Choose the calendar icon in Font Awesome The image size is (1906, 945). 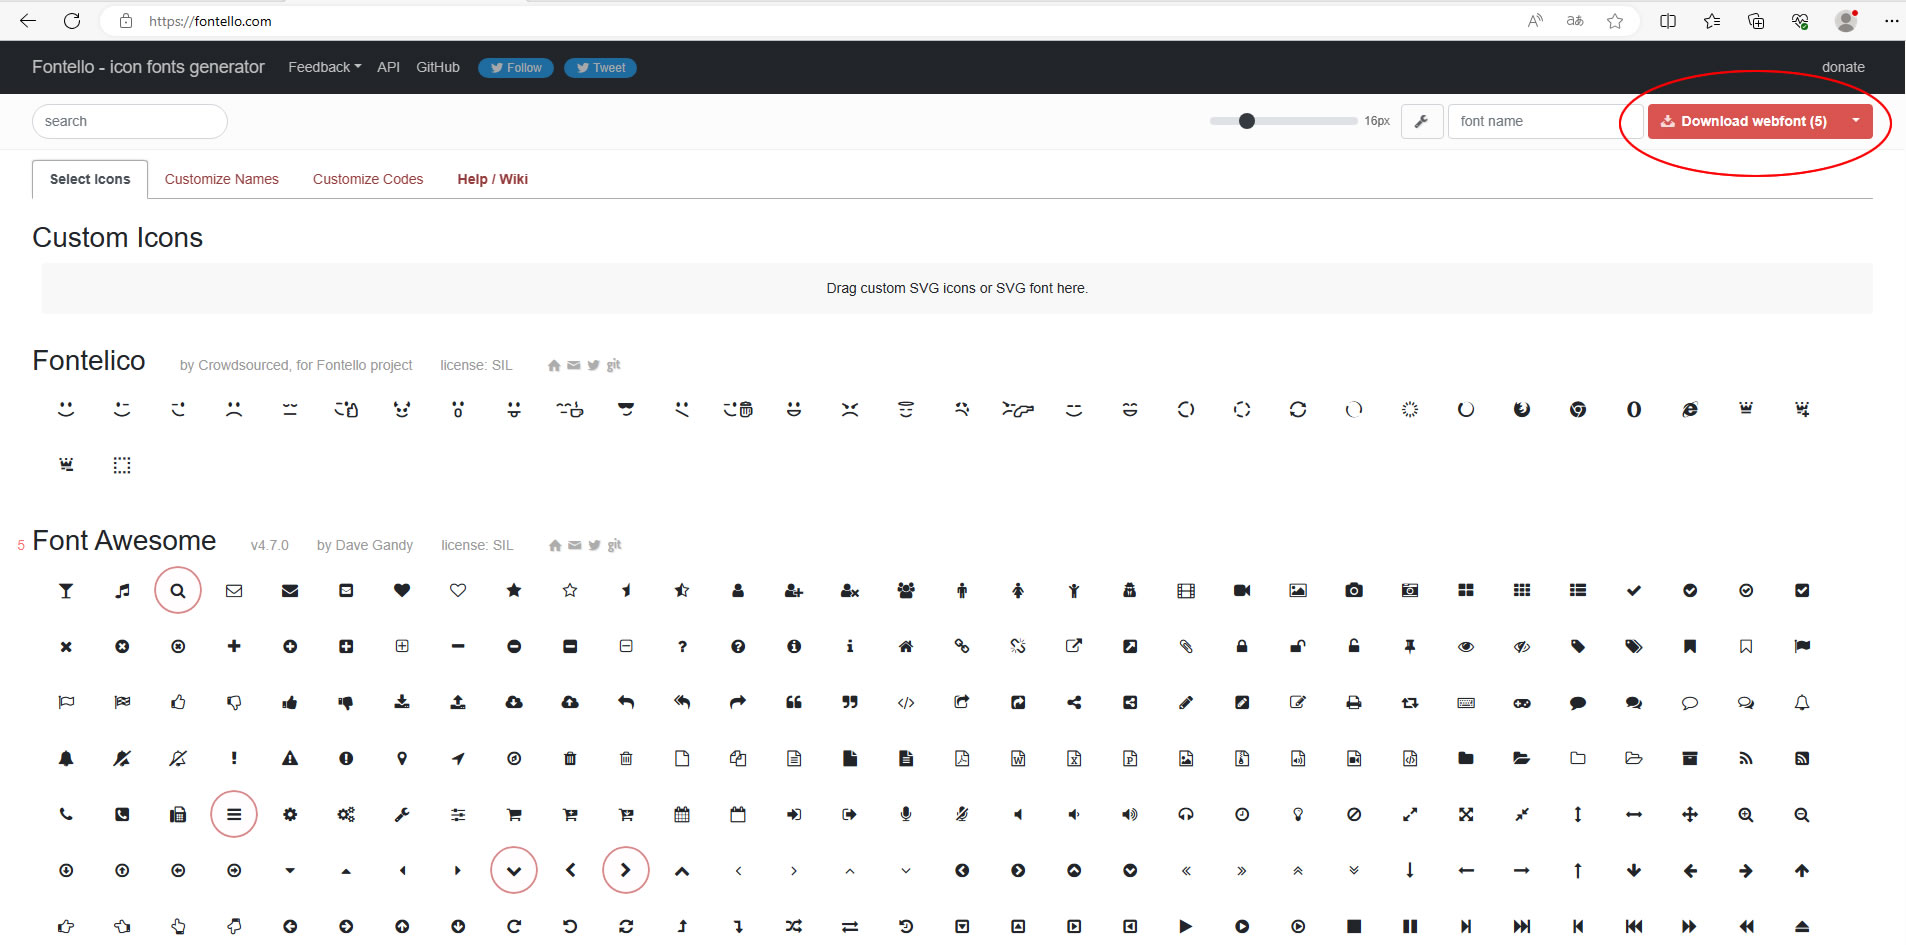point(682,815)
